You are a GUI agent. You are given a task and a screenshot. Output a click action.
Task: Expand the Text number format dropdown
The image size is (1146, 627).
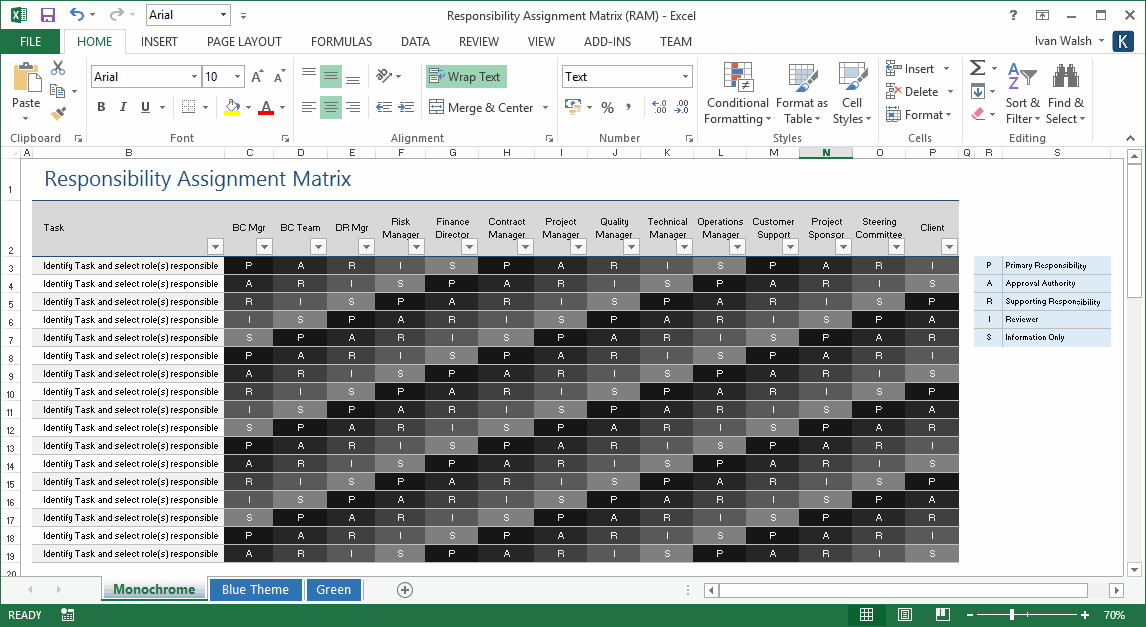click(x=685, y=77)
